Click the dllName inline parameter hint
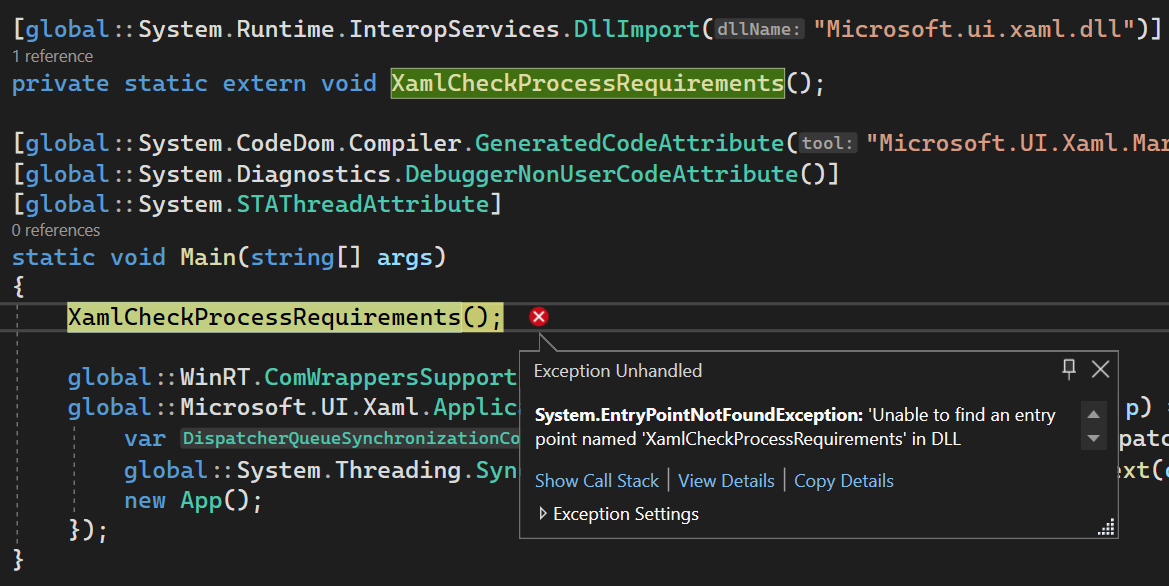The image size is (1169, 586). pyautogui.click(x=759, y=30)
